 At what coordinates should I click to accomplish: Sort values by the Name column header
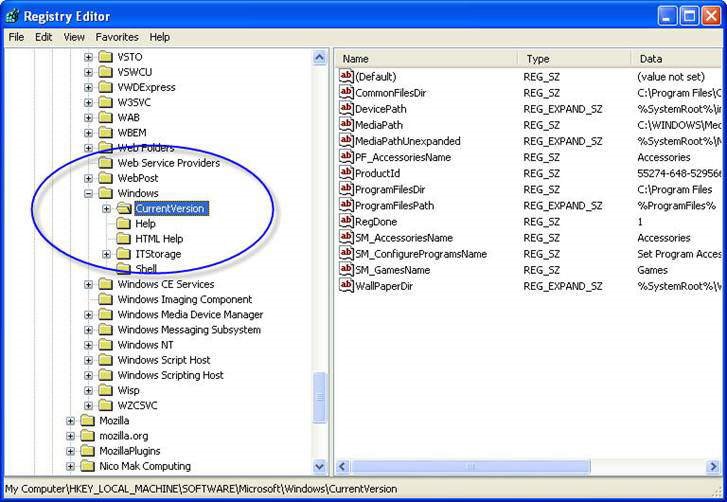[x=426, y=59]
